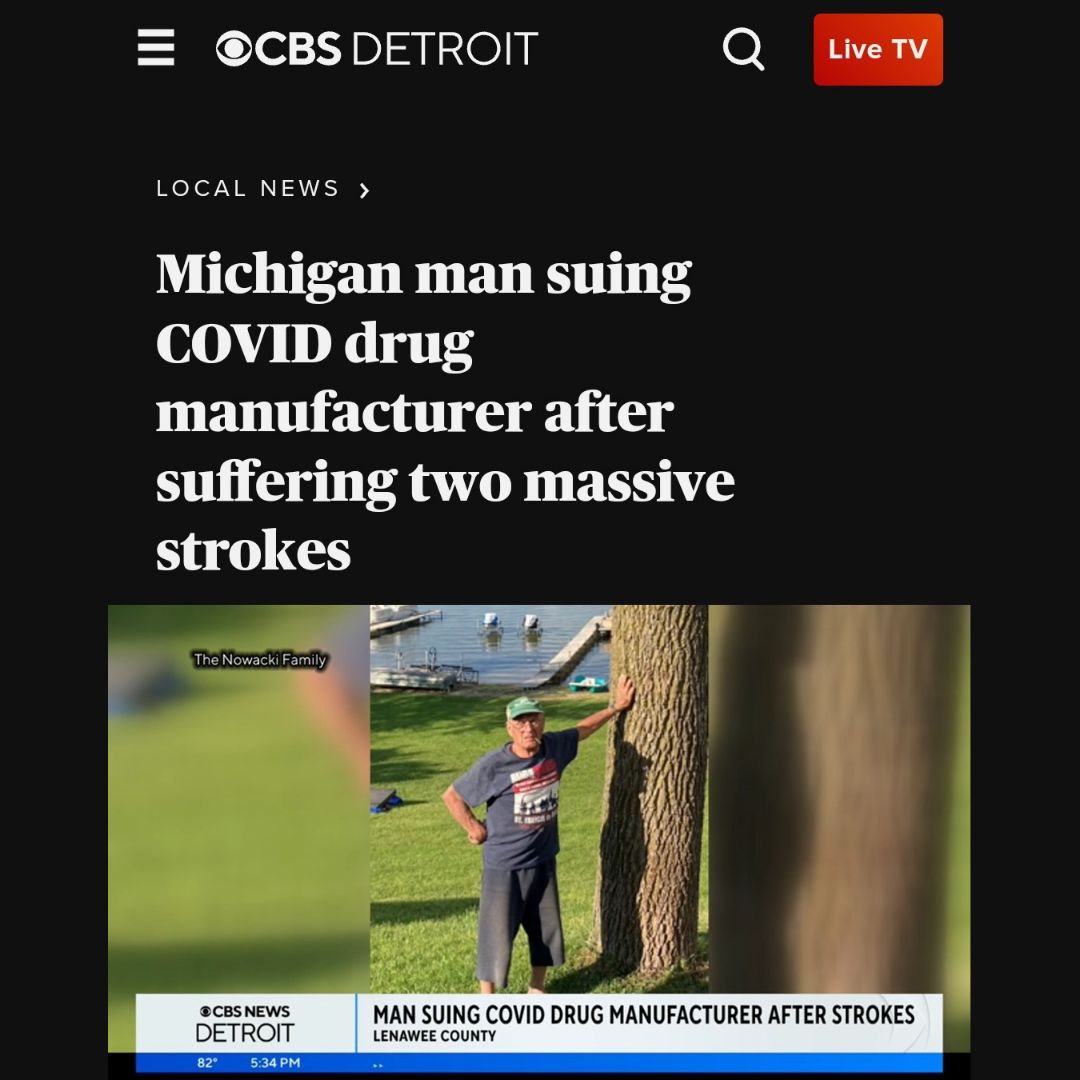Image resolution: width=1080 pixels, height=1080 pixels.
Task: Click the MAN SUING COVID DRUG banner text
Action: click(x=643, y=1015)
